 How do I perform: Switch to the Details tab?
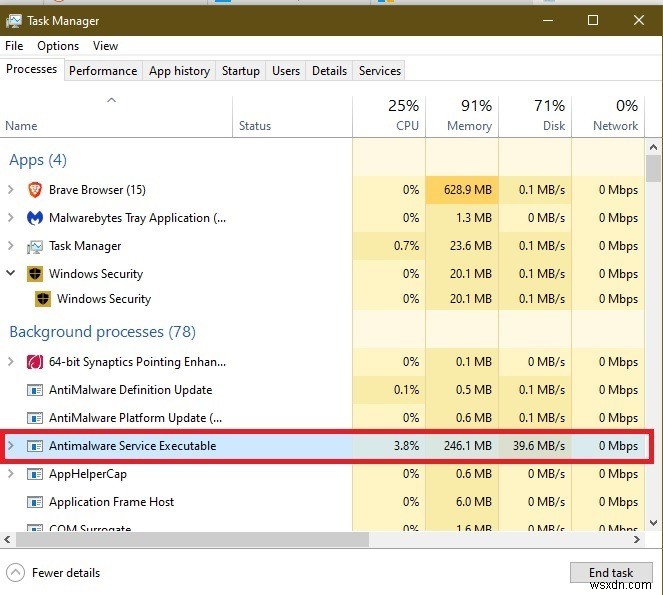tap(329, 71)
